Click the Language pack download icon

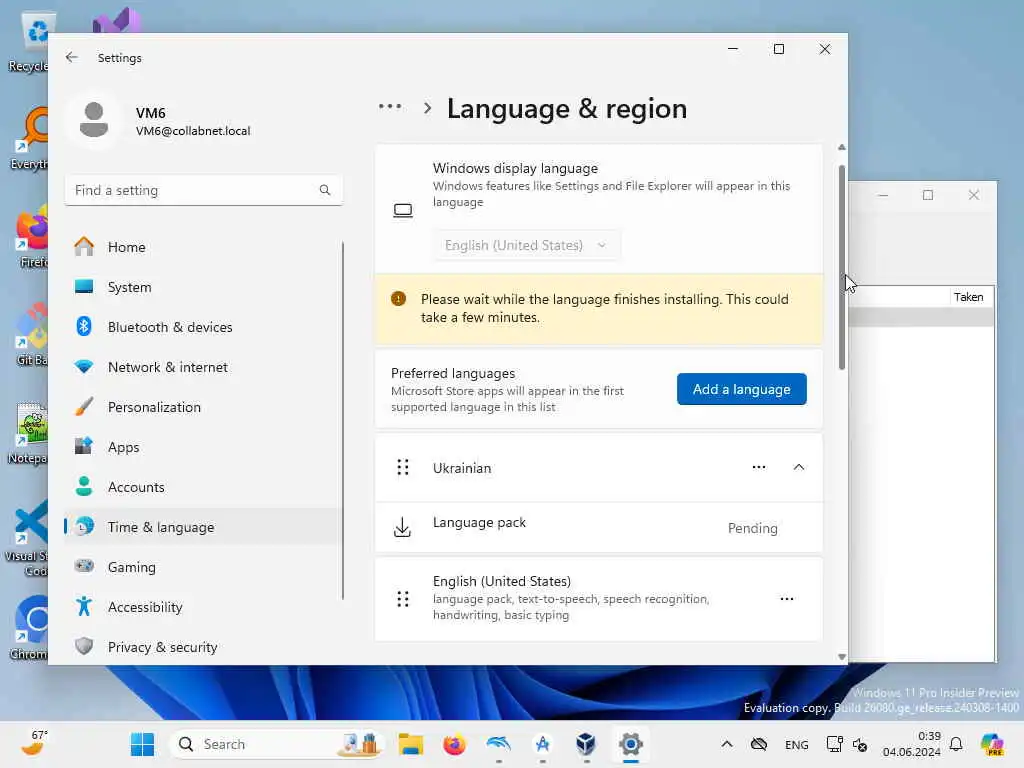403,527
